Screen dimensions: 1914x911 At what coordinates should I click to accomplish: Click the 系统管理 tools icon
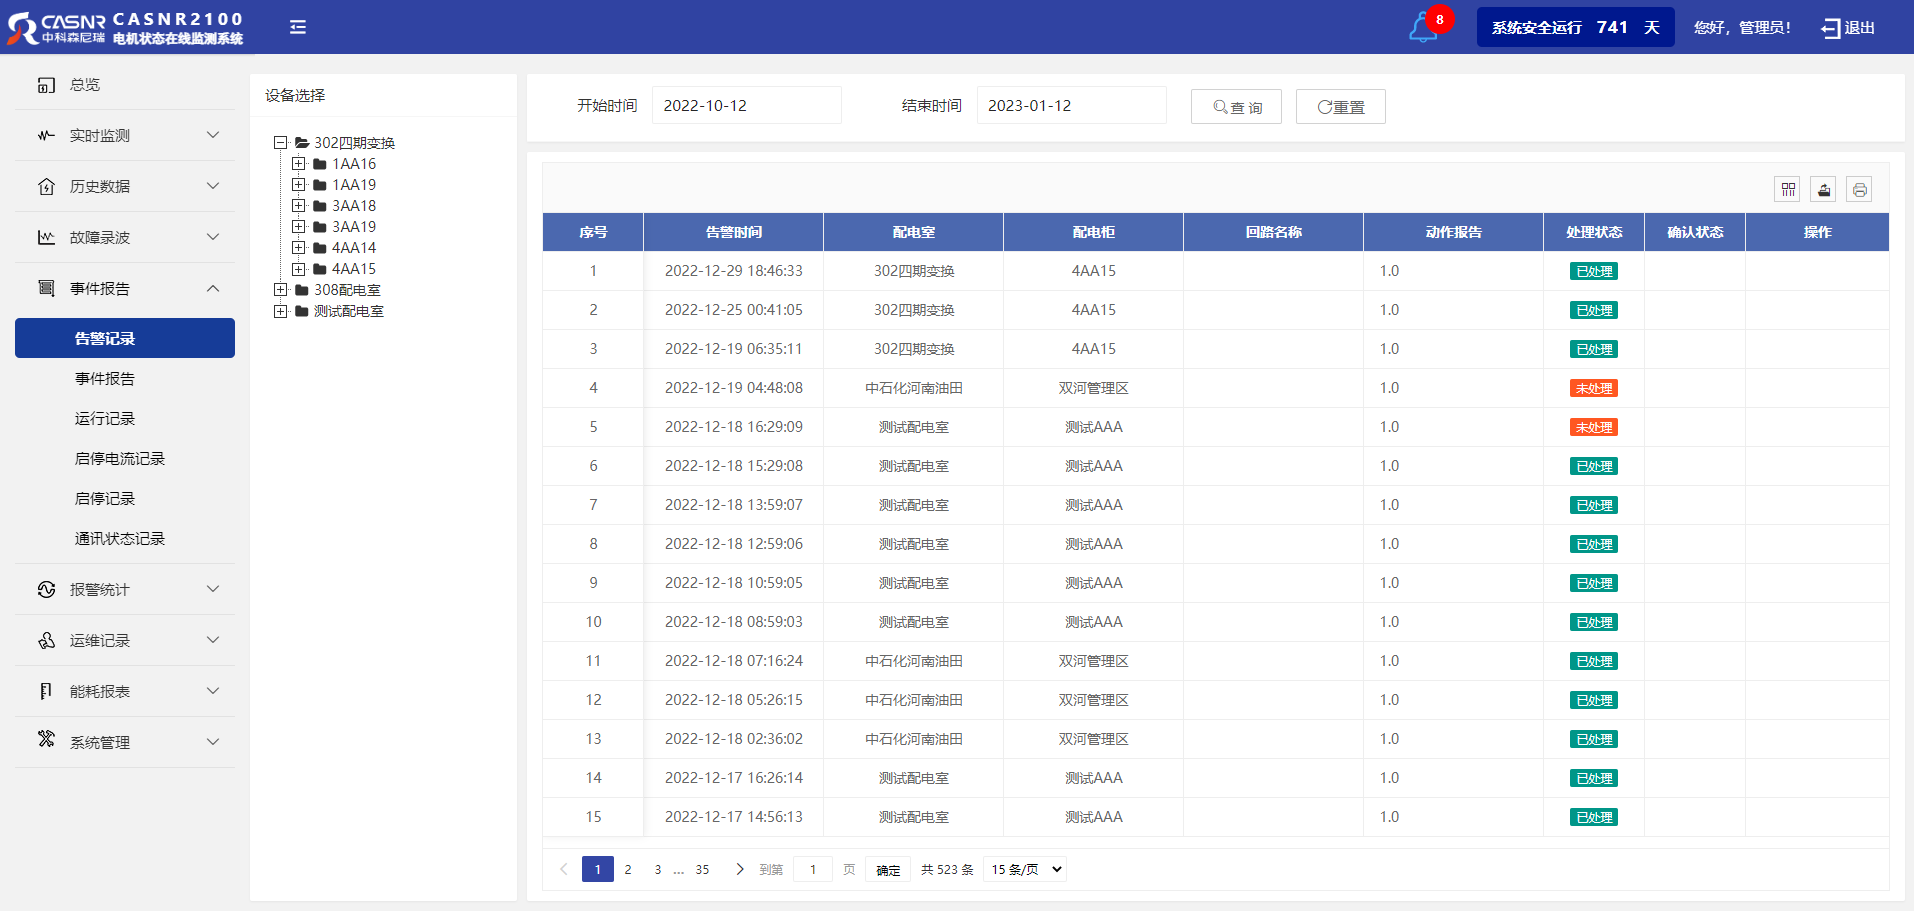tap(46, 739)
